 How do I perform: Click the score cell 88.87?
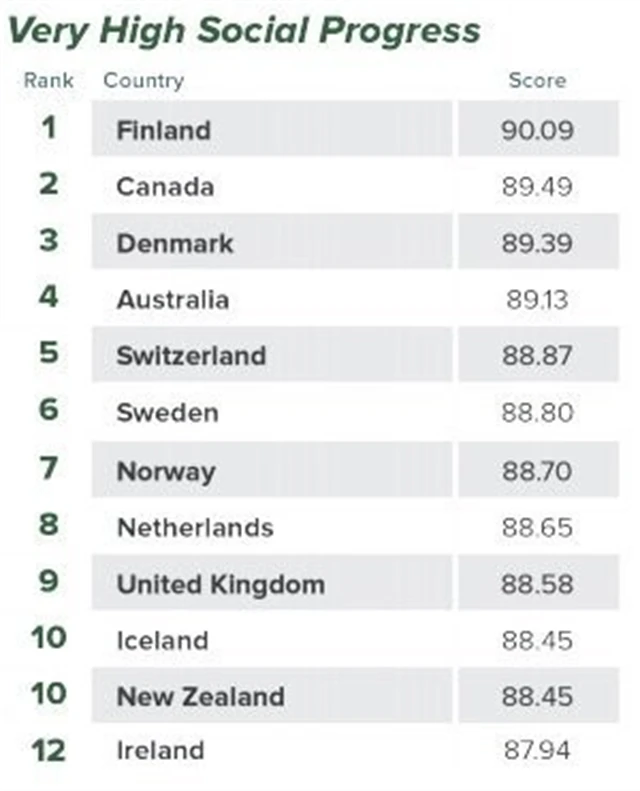[538, 356]
